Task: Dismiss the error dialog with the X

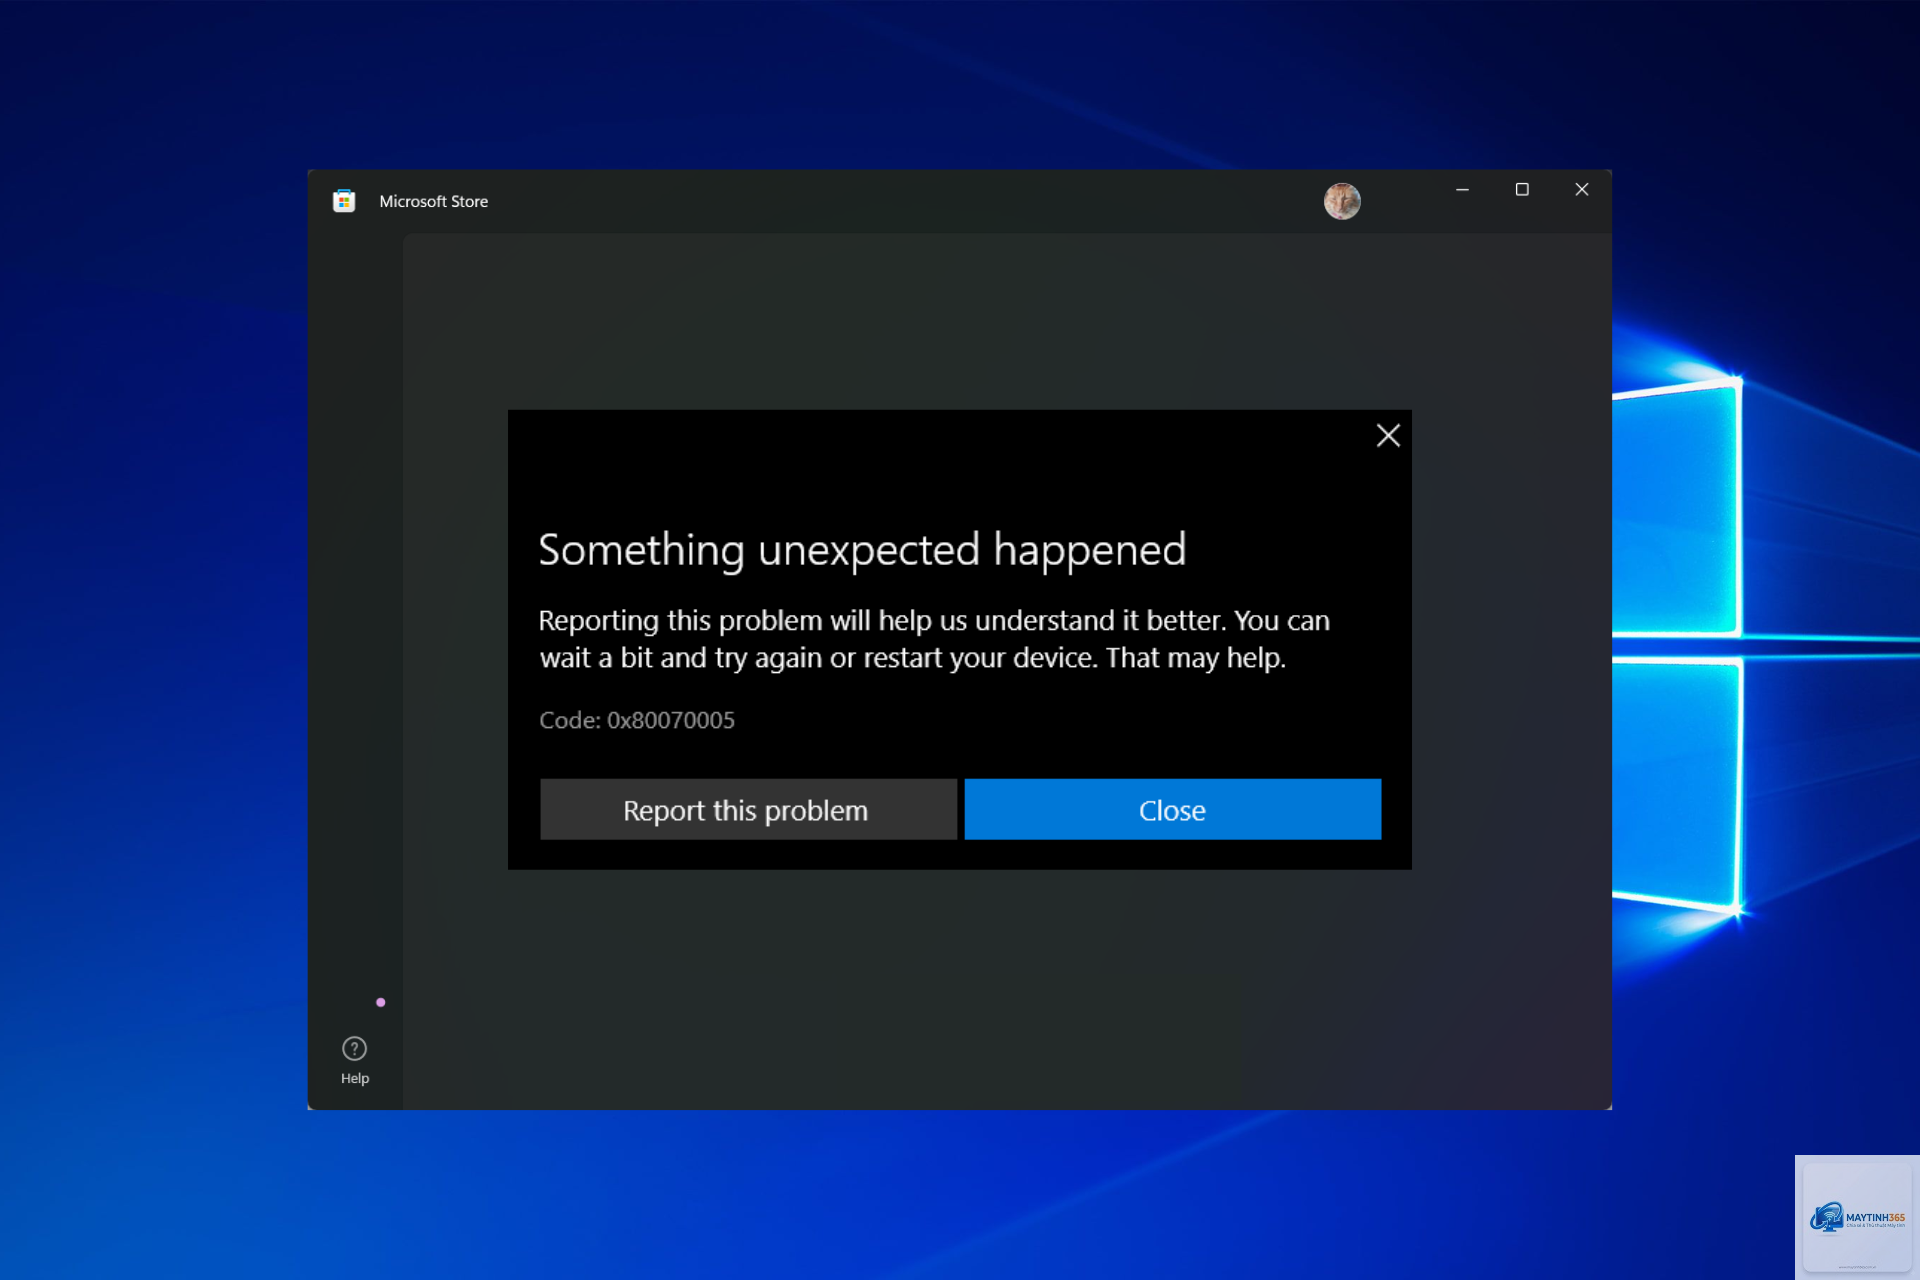Action: [x=1388, y=435]
